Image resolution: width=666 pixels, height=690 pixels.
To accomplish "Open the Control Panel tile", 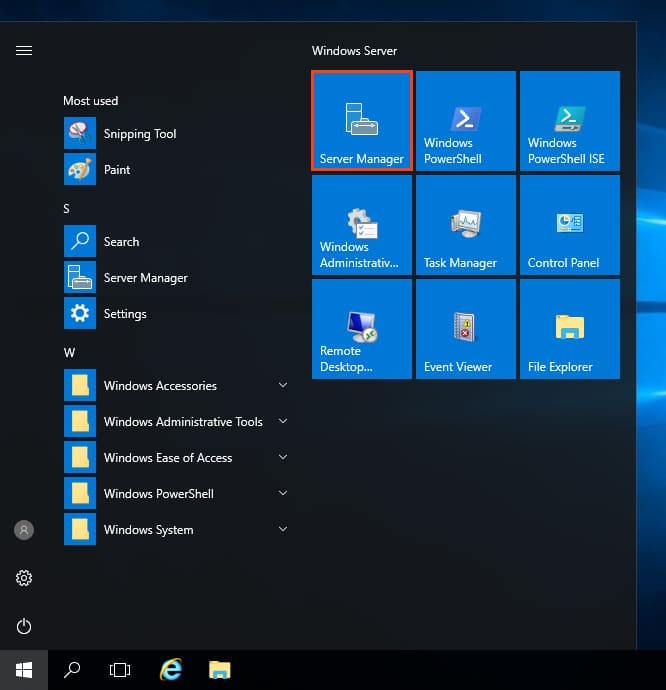I will [x=570, y=225].
